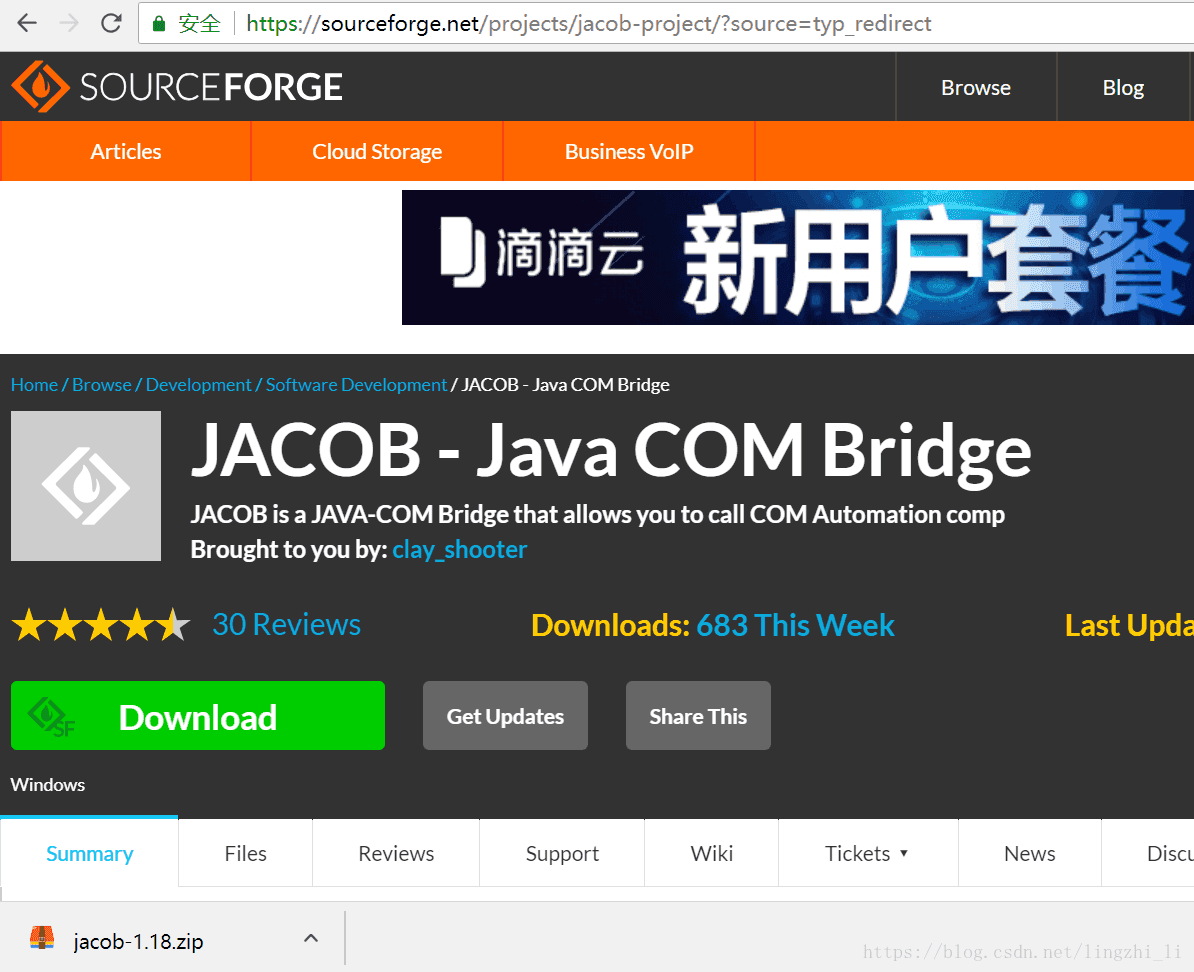Click the 683 This Week downloads link
Screen dimensions: 1194x972
pyautogui.click(x=795, y=625)
